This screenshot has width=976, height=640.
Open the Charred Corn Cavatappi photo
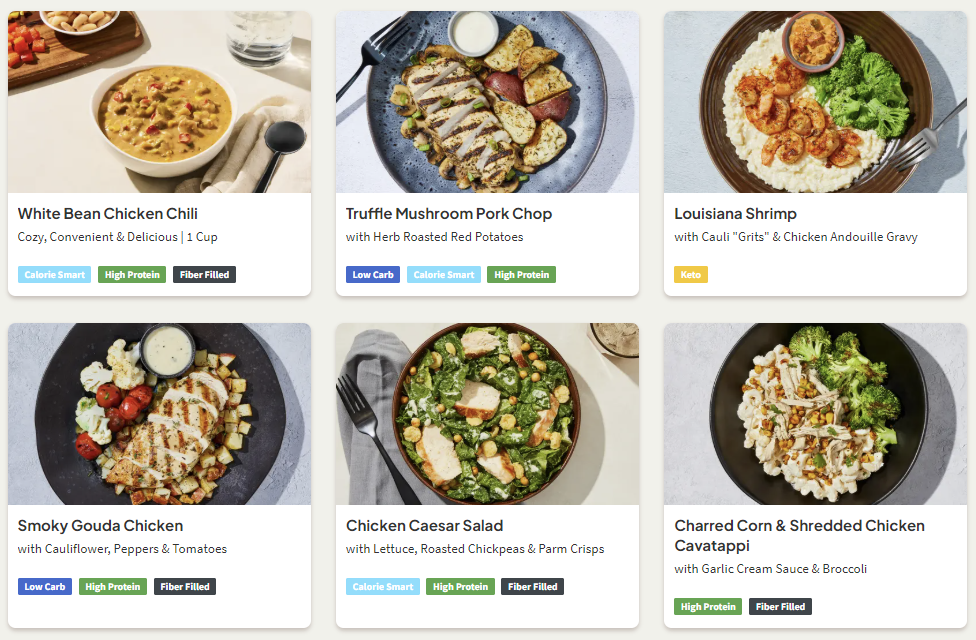(x=815, y=413)
